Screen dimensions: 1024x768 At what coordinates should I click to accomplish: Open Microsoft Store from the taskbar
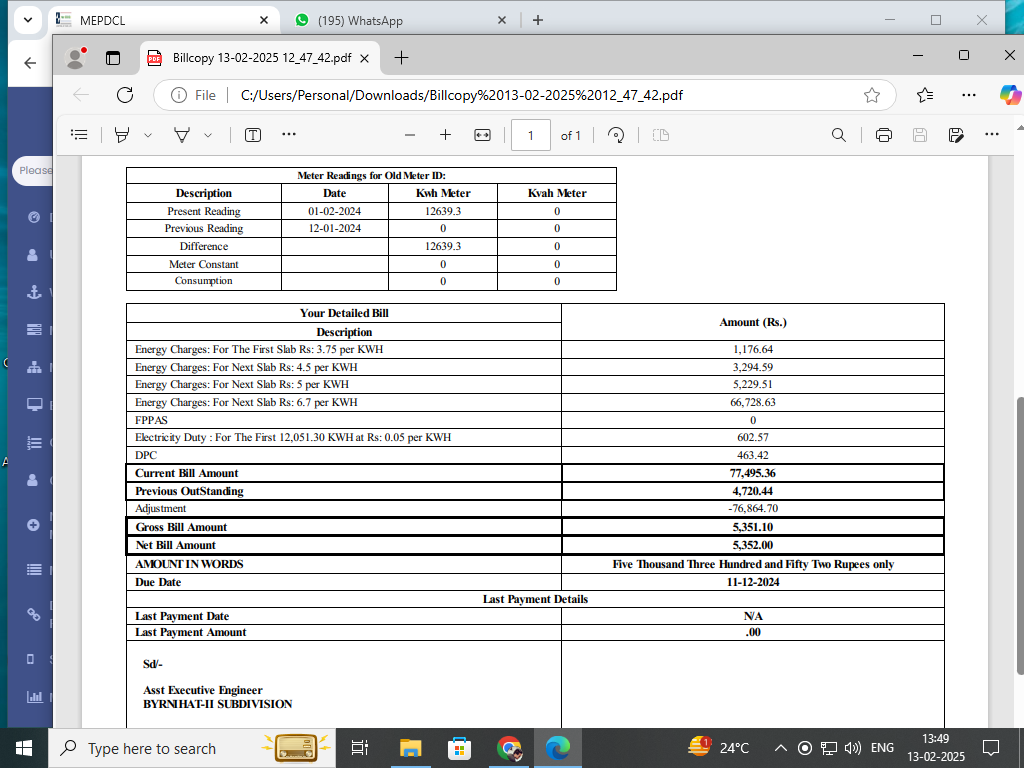(459, 748)
